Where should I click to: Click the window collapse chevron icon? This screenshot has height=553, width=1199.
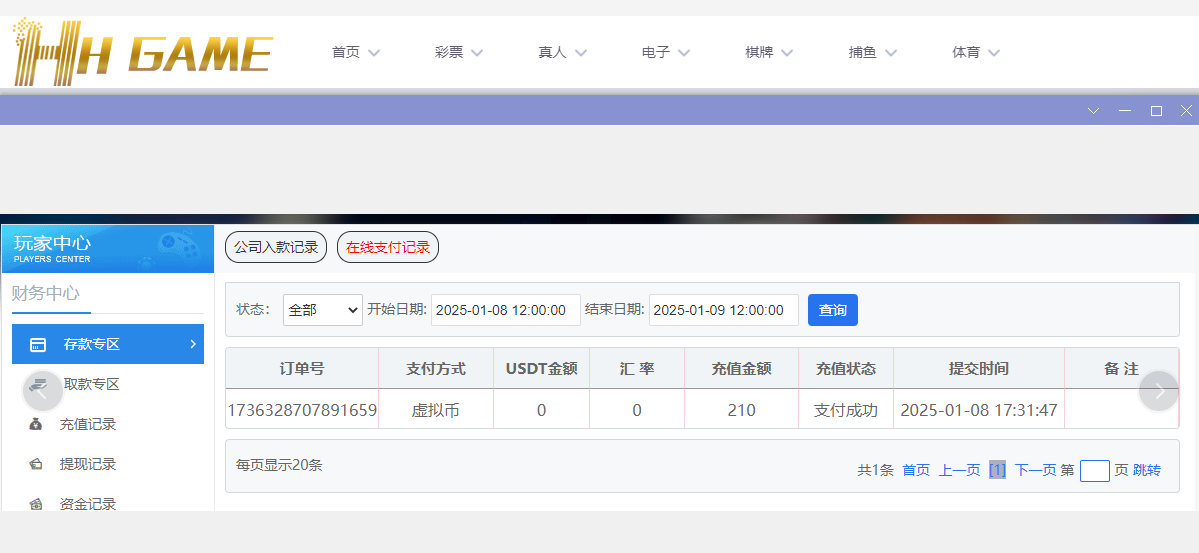(x=1093, y=111)
